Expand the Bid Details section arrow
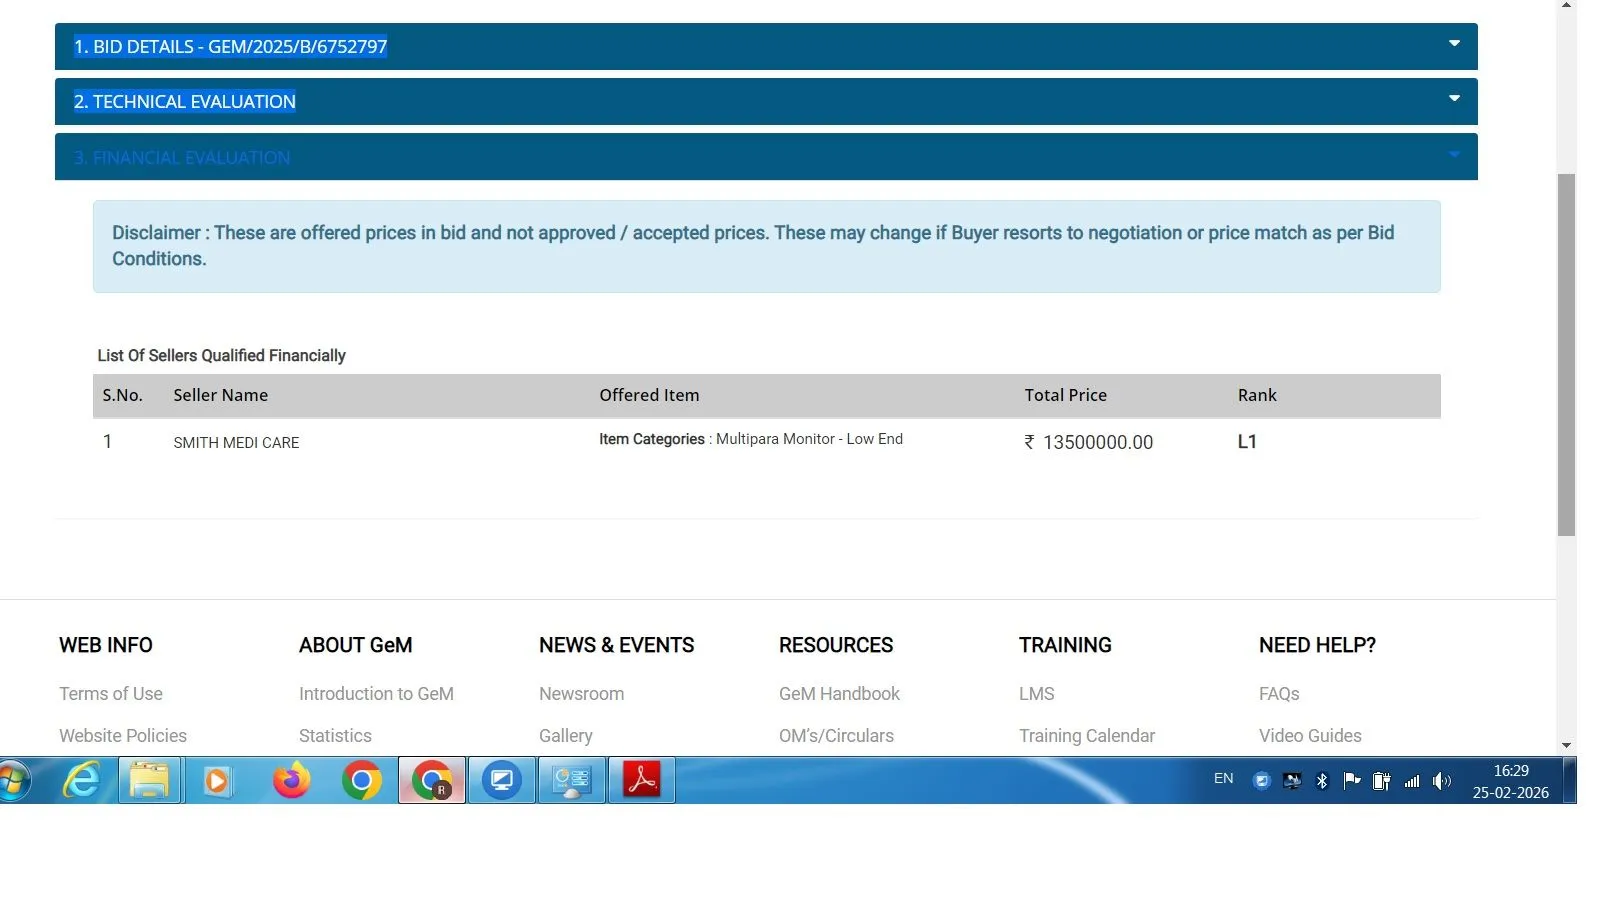Viewport: 1600px width, 900px height. pos(1454,44)
